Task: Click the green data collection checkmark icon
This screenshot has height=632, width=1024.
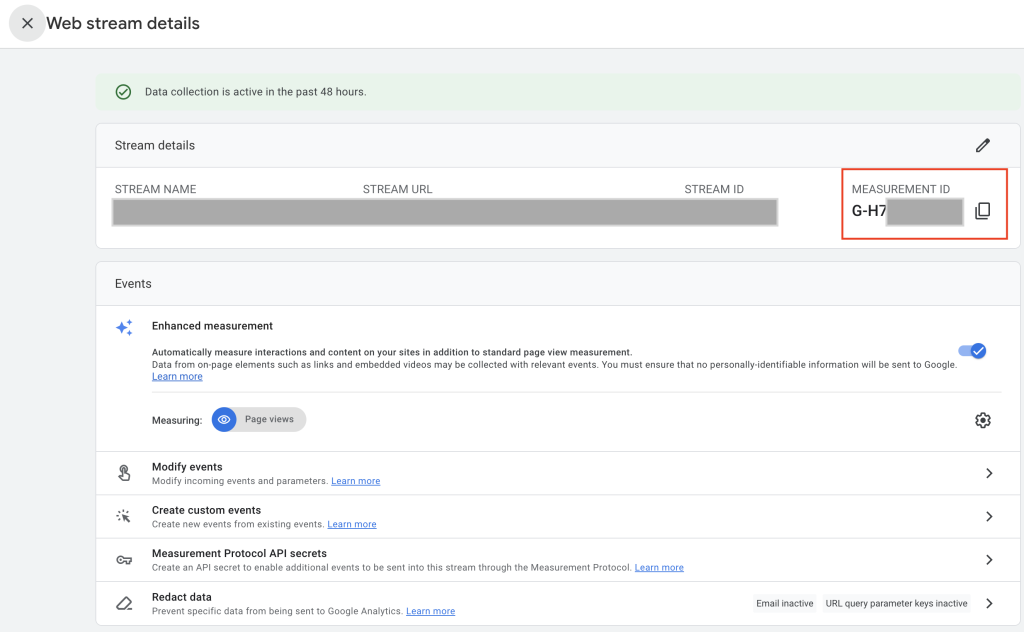Action: (123, 92)
